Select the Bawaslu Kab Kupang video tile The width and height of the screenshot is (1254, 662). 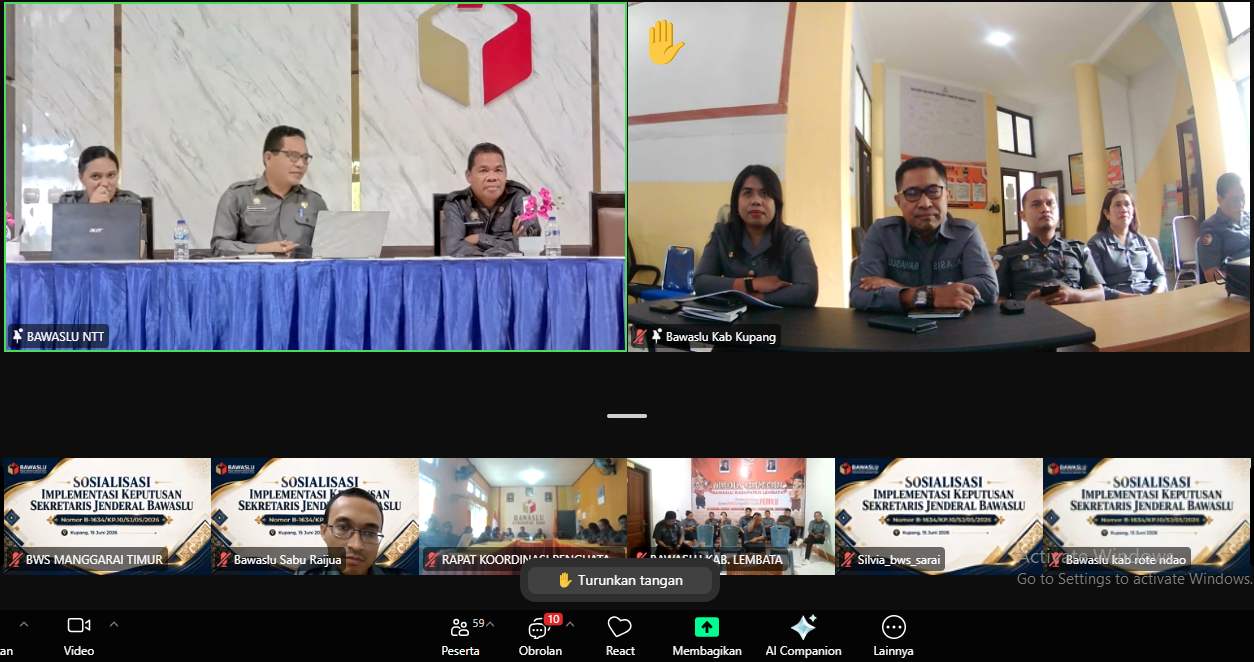pyautogui.click(x=939, y=177)
